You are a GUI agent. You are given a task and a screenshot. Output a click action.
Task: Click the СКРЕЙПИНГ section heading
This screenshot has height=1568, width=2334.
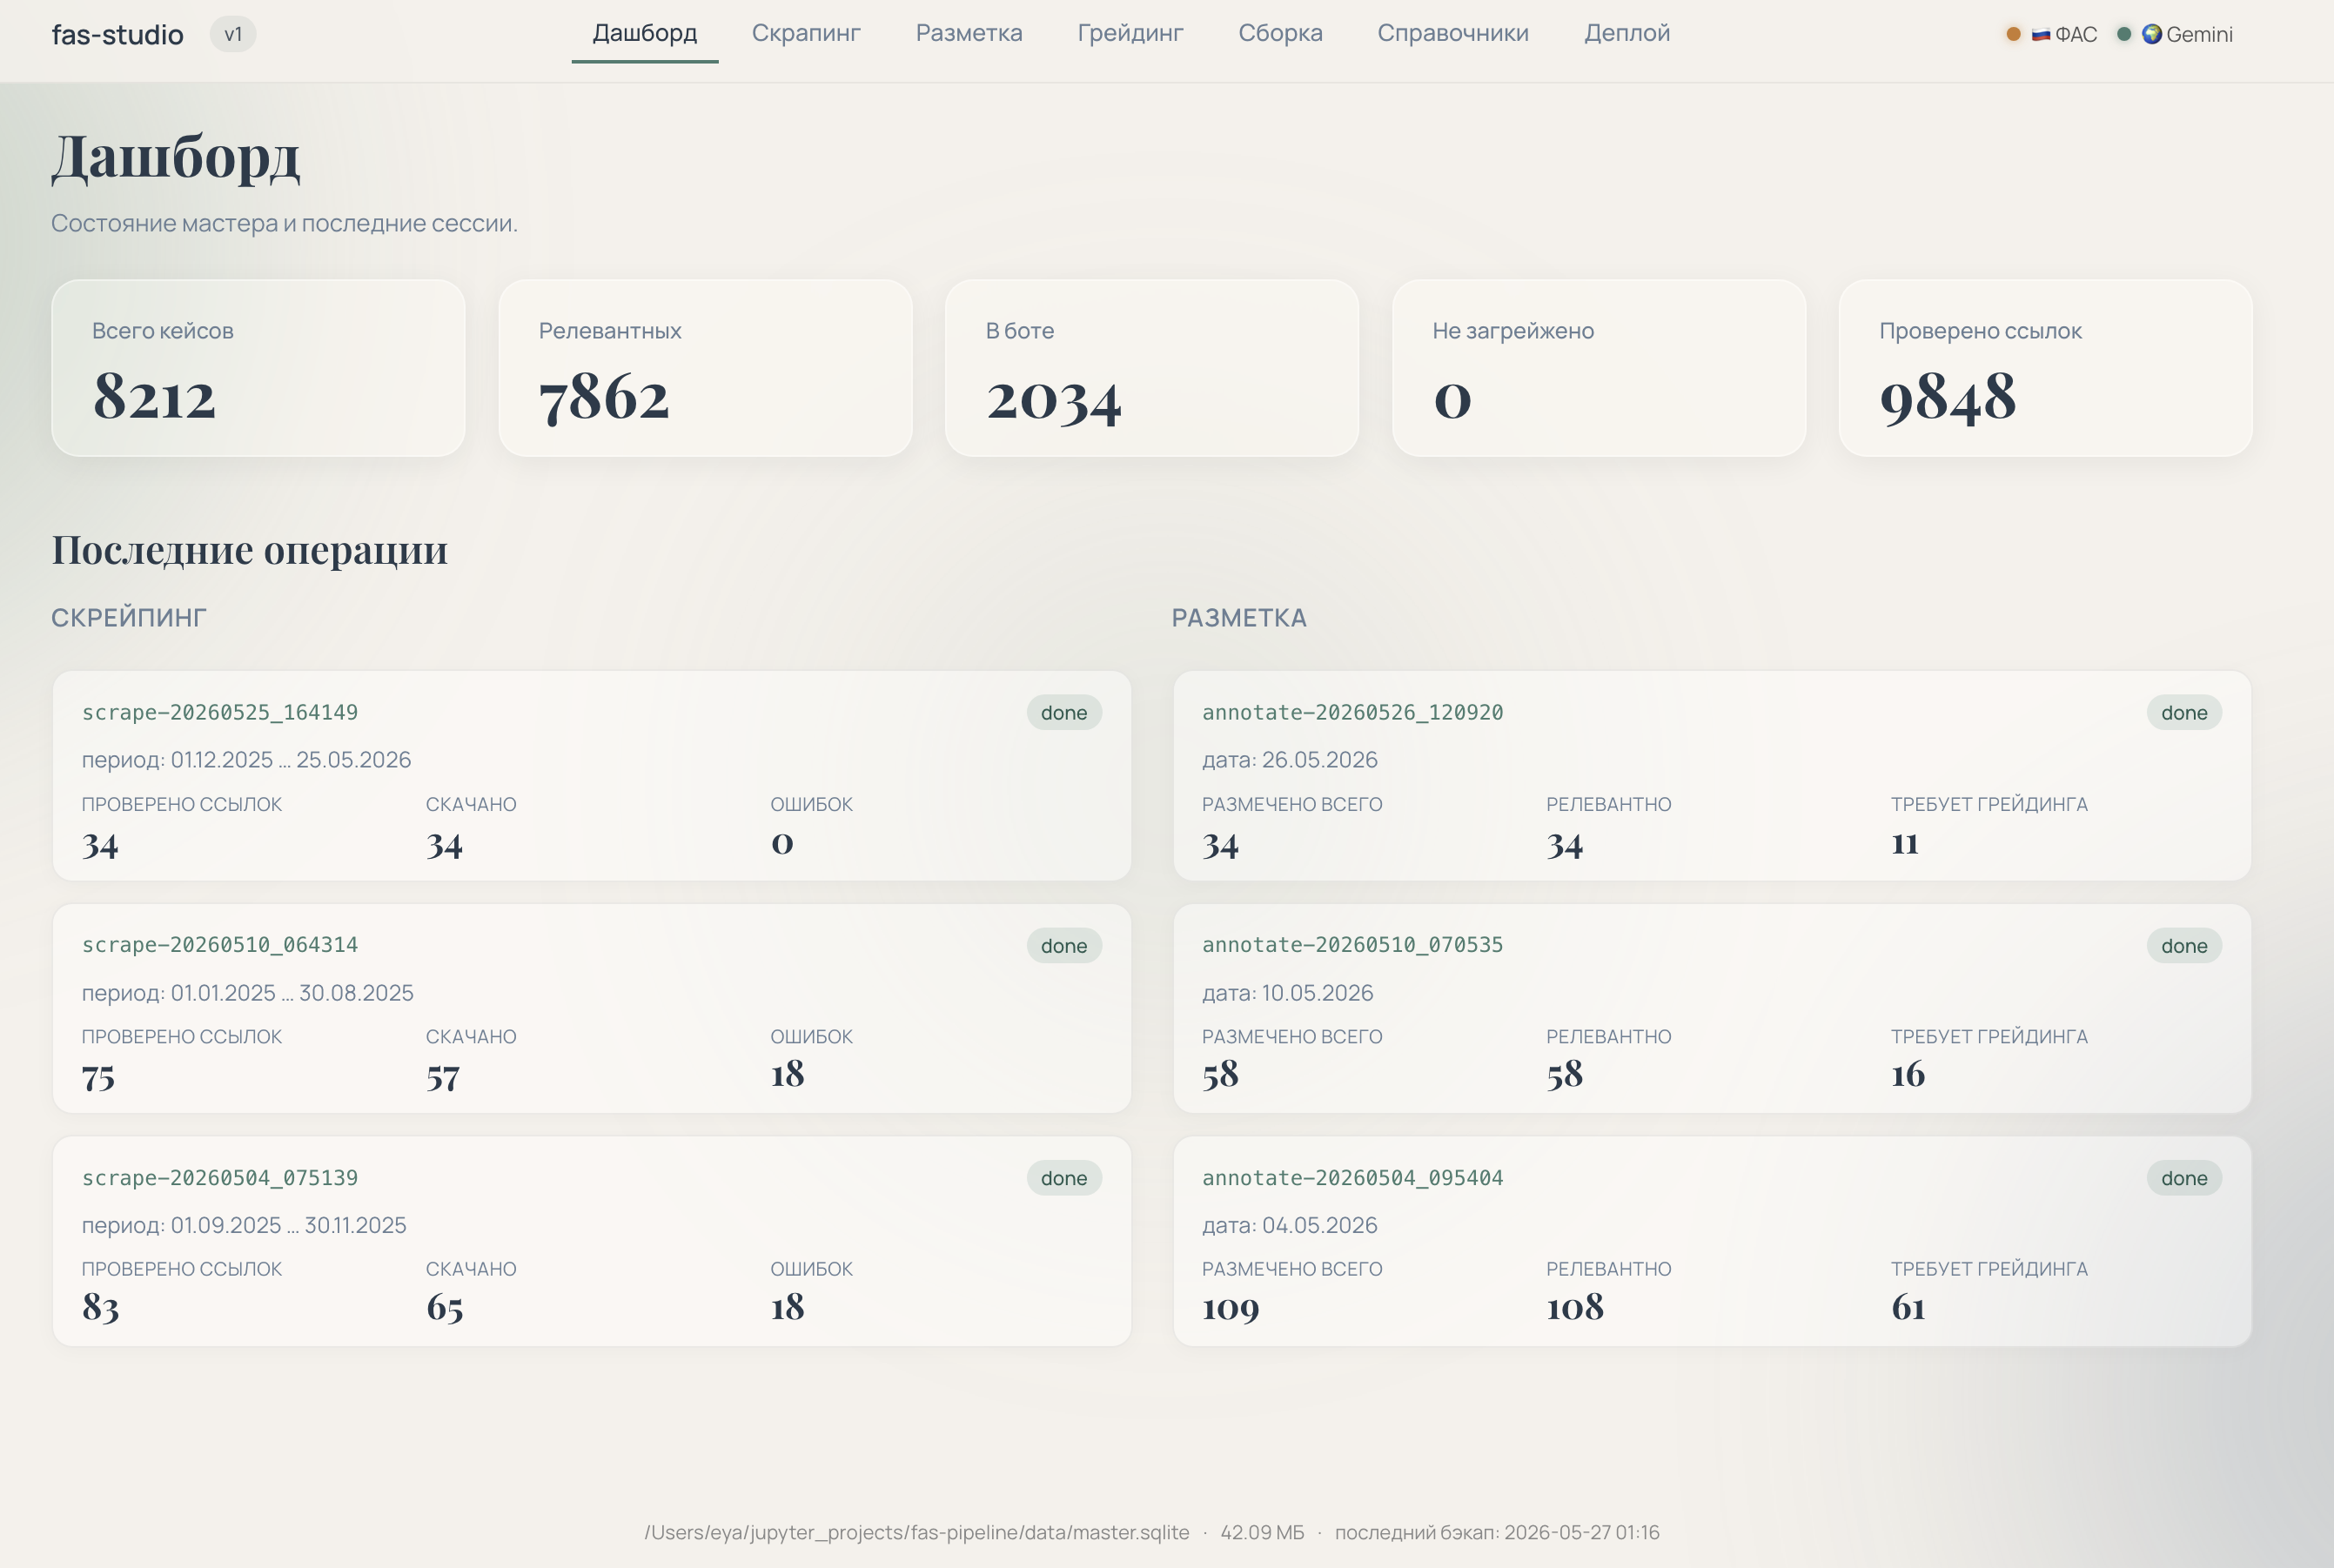tap(129, 618)
